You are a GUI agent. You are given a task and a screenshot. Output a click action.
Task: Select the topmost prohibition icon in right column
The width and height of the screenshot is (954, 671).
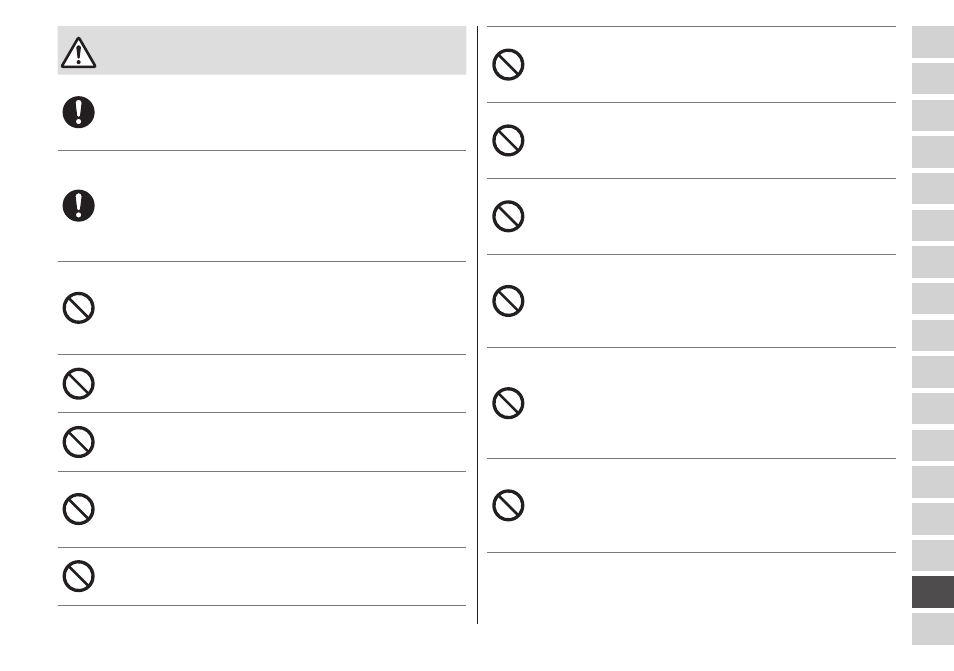click(x=508, y=64)
